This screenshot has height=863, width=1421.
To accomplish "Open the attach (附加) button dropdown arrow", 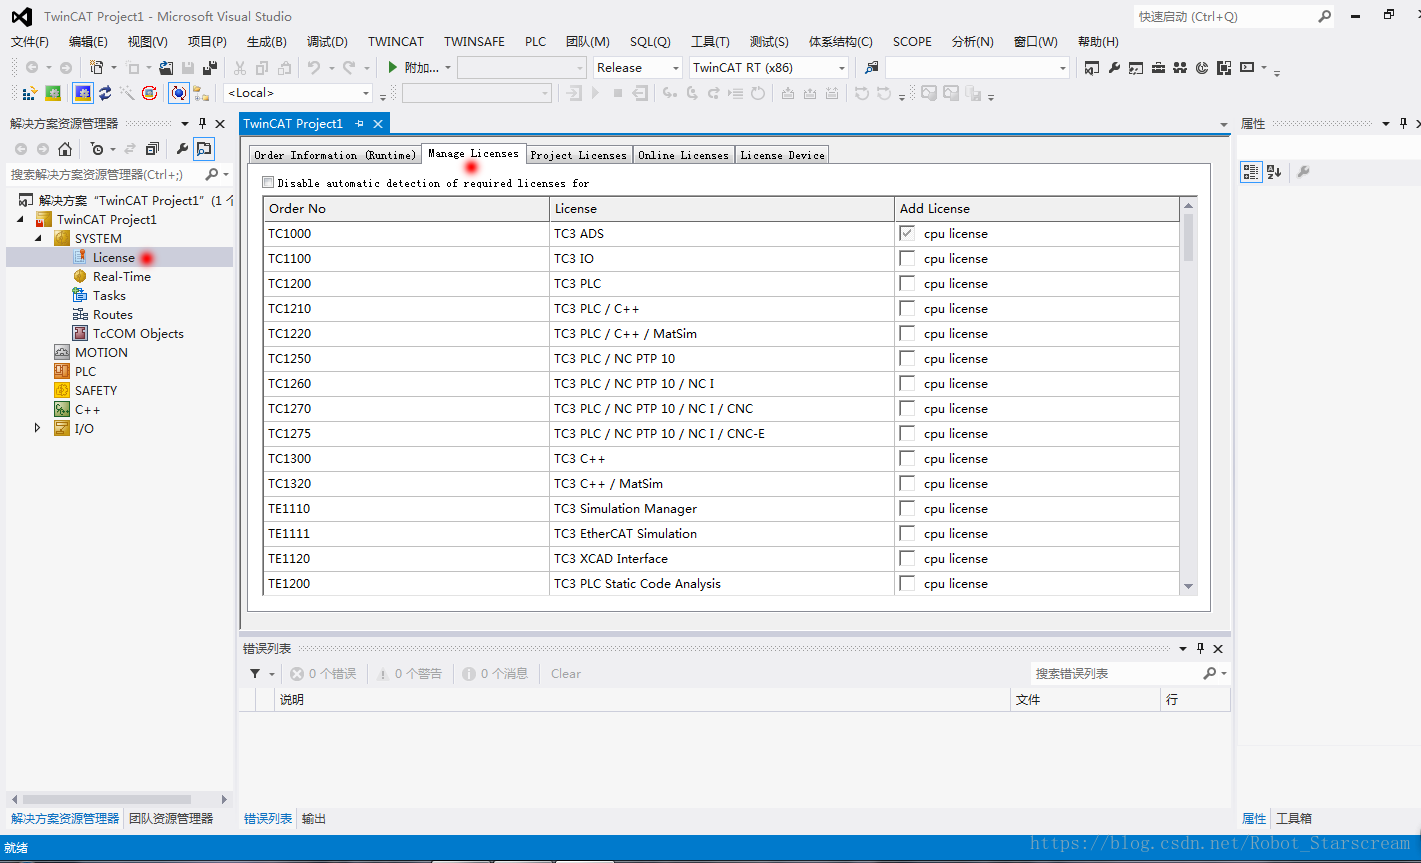I will click(x=447, y=67).
